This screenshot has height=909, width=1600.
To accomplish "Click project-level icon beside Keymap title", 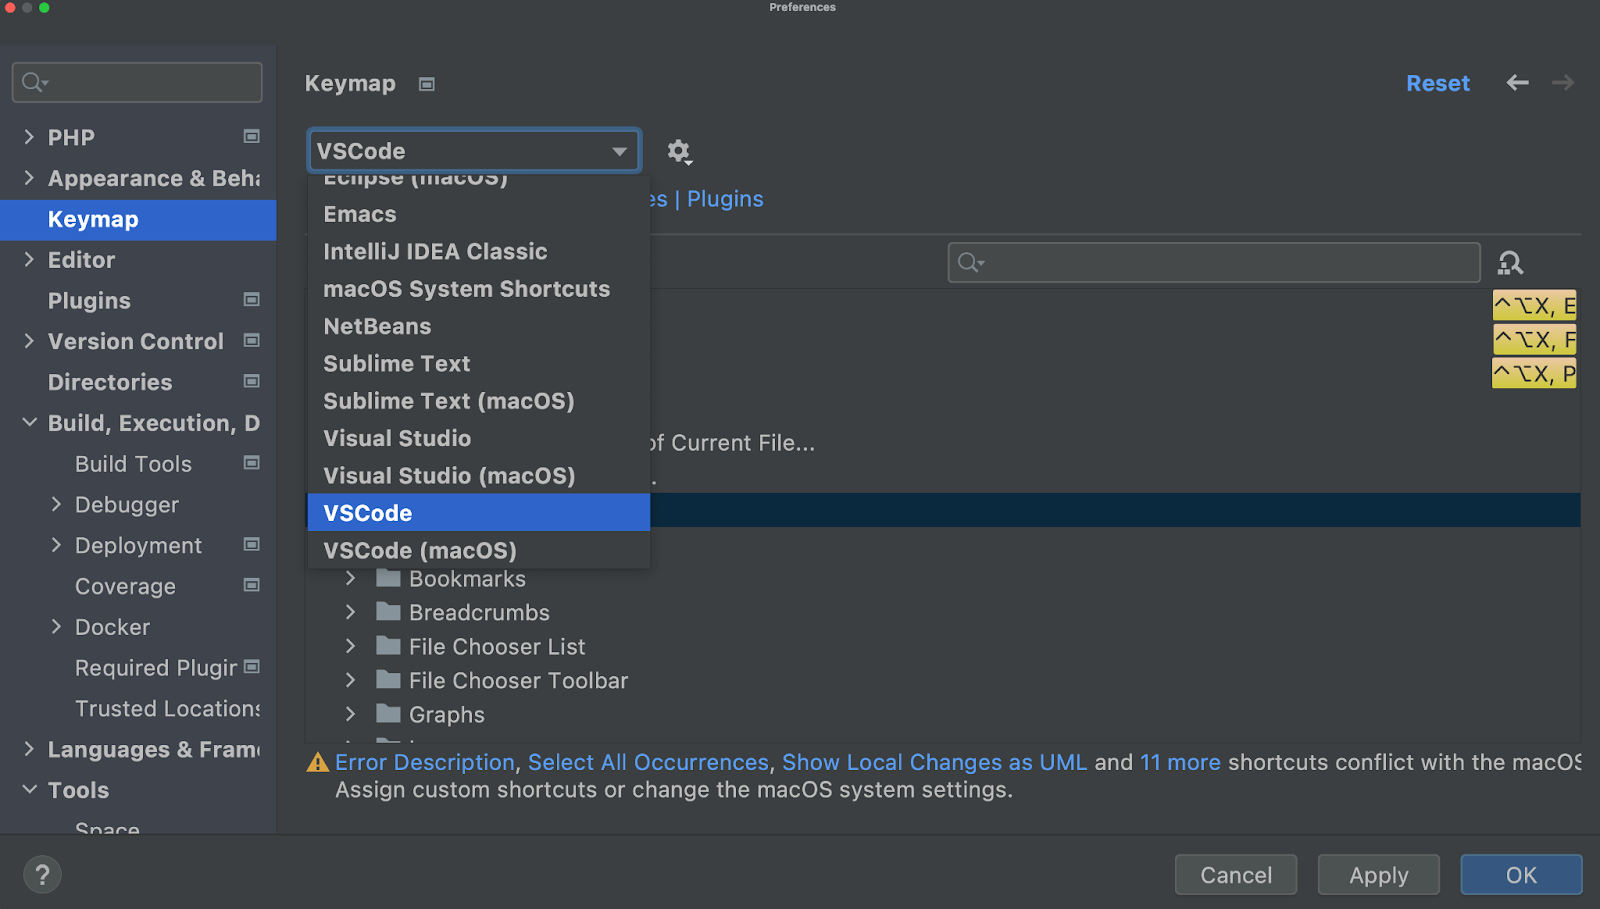I will pyautogui.click(x=427, y=84).
